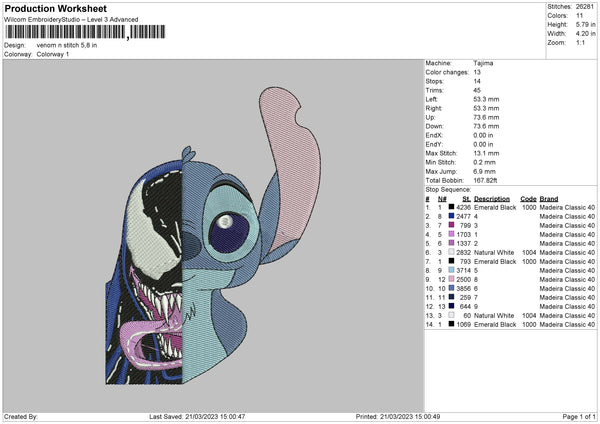The height and width of the screenshot is (424, 600).
Task: Click the 'Up:' extent label
Action: [x=430, y=117]
